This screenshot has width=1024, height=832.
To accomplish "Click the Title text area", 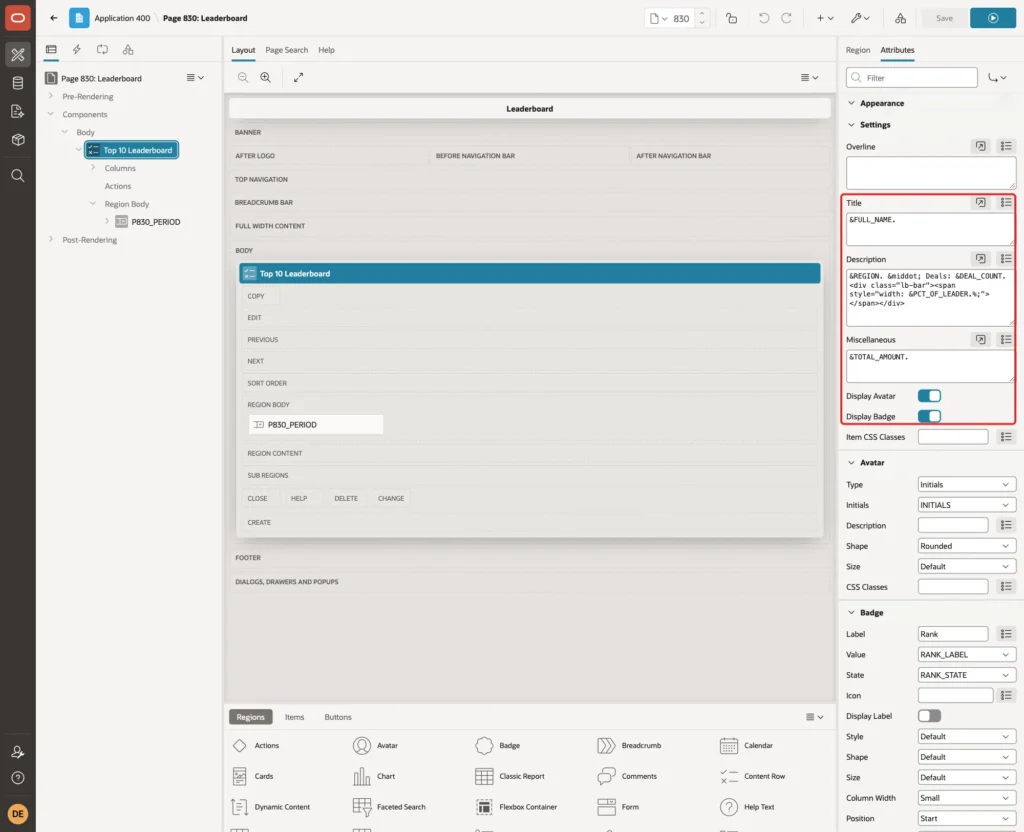I will point(931,229).
